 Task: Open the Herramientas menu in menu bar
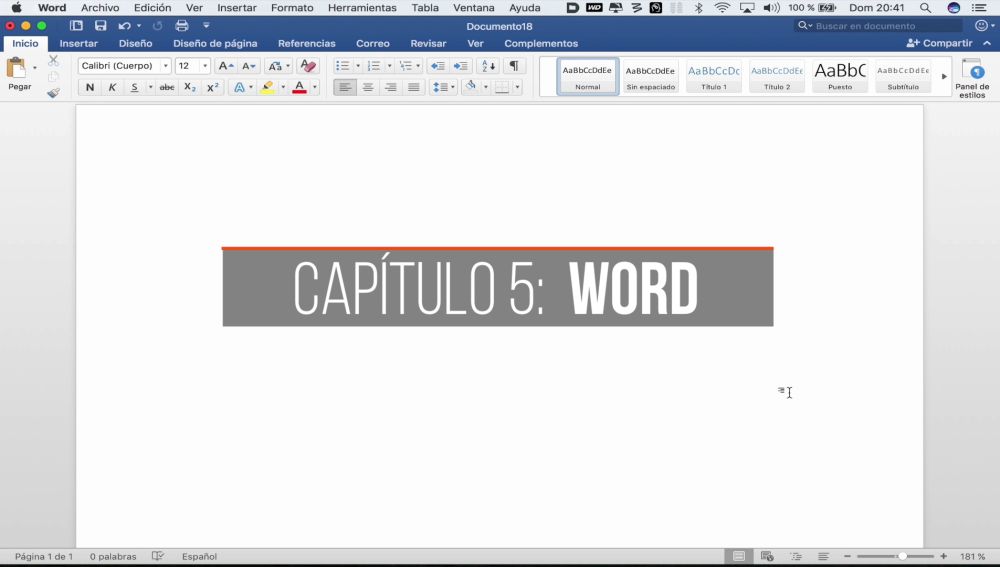[362, 8]
